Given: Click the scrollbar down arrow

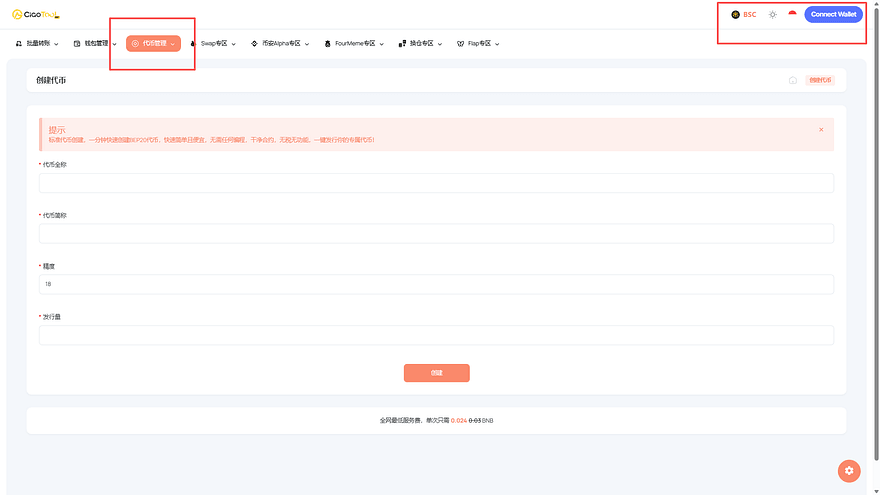Looking at the screenshot, I should [x=876, y=492].
